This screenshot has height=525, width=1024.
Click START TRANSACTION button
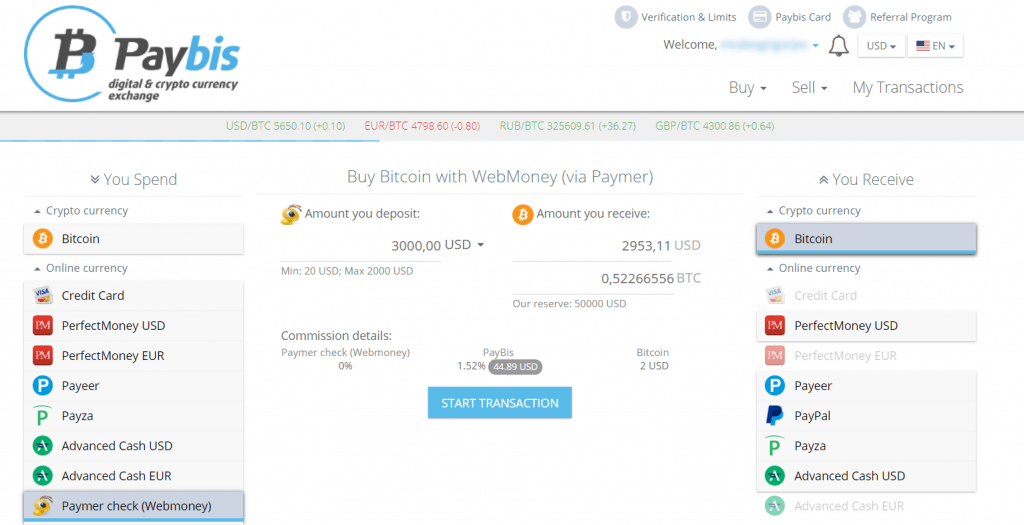point(500,403)
